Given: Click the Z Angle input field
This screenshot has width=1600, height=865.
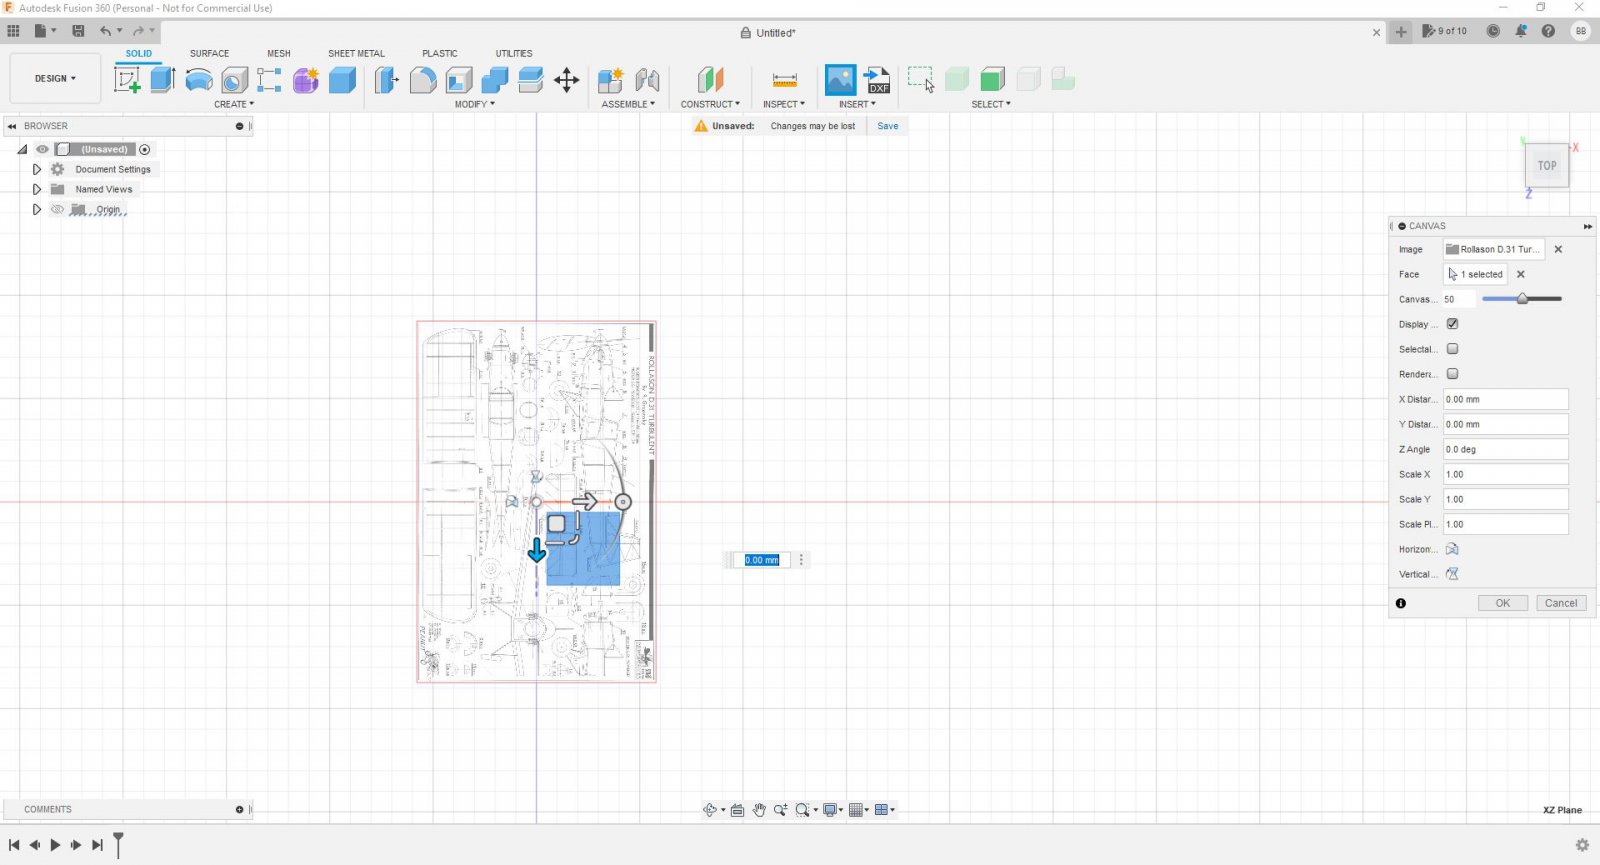Looking at the screenshot, I should click(x=1505, y=449).
